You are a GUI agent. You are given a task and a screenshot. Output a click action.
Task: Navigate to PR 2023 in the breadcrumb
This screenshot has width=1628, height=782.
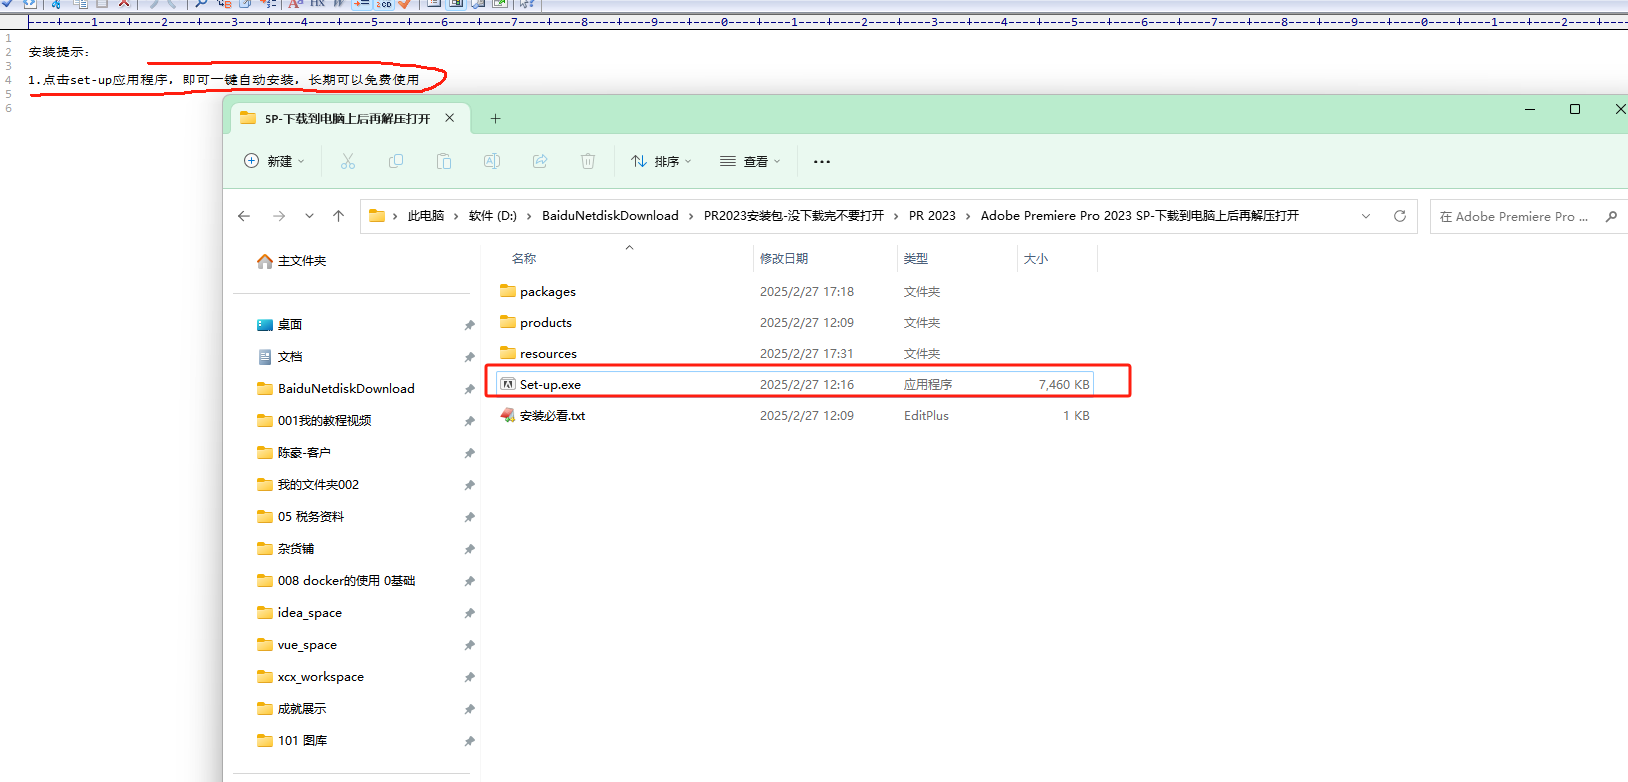932,216
